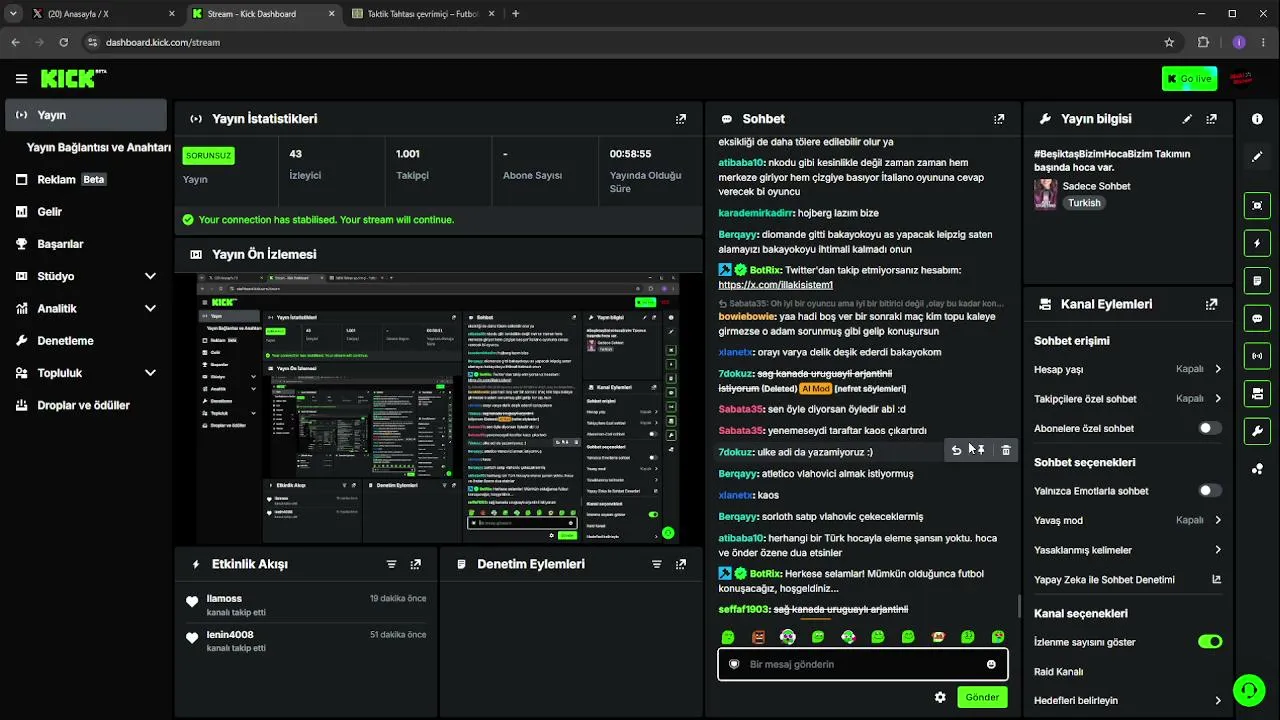Pop out the Kanal Eylemleri panel
1280x720 pixels.
click(x=1212, y=304)
